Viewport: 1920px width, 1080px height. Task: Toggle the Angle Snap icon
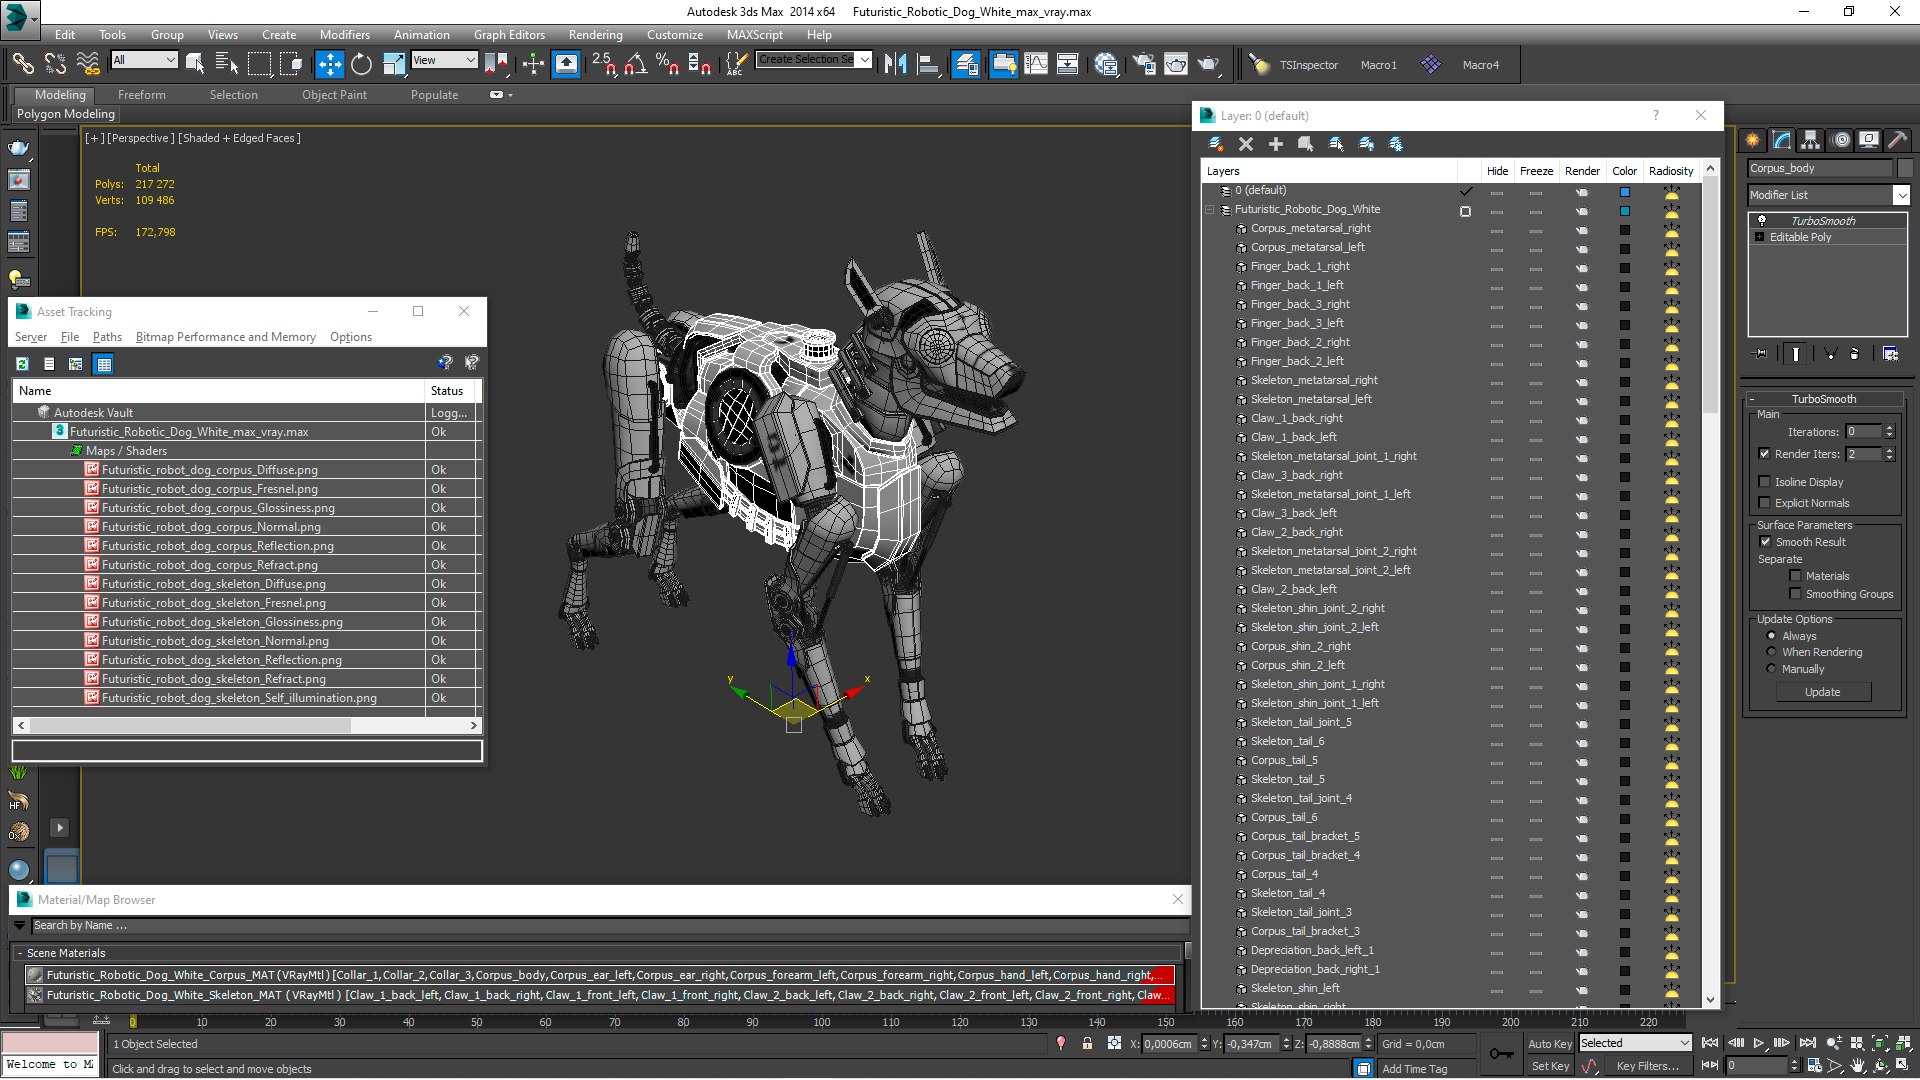[x=635, y=64]
